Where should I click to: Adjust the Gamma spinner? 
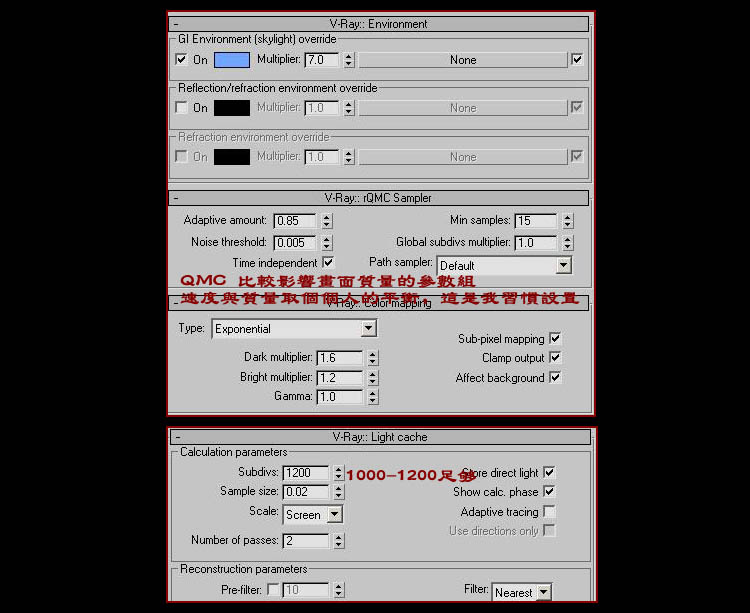click(373, 397)
